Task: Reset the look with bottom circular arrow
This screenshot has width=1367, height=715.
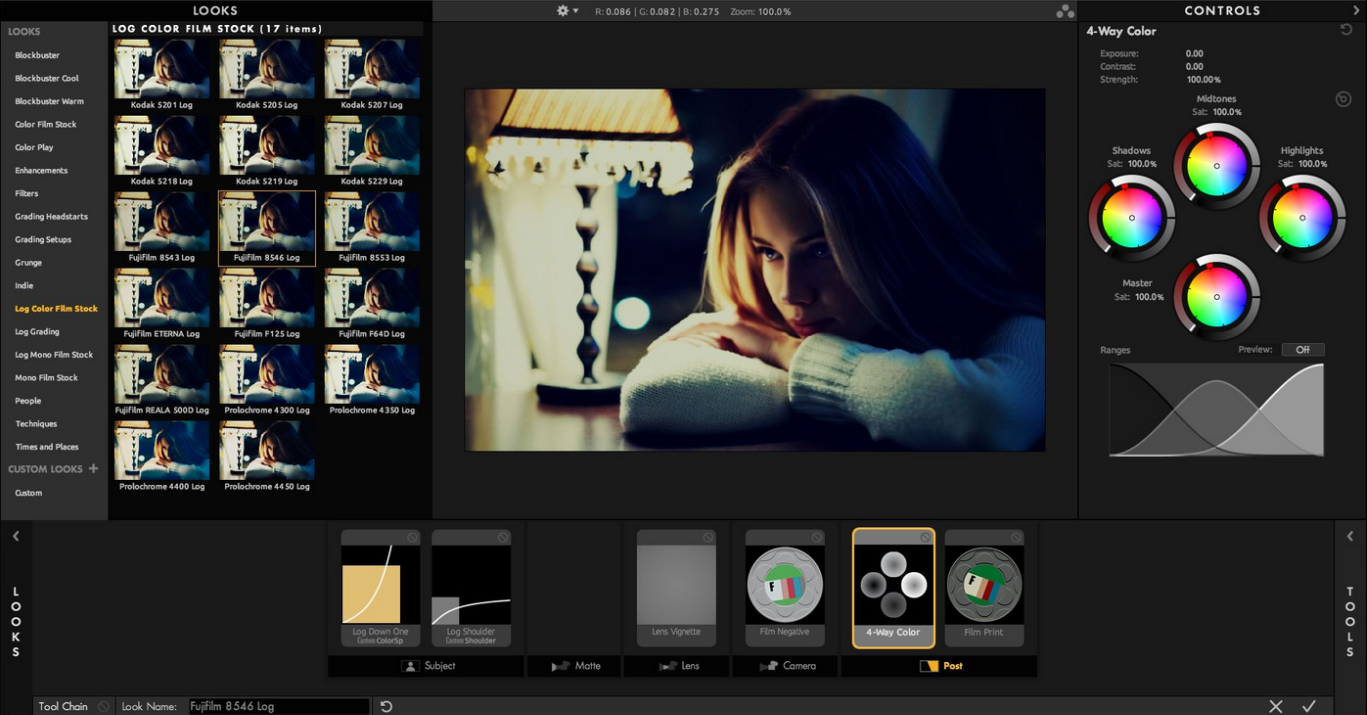Action: 386,706
